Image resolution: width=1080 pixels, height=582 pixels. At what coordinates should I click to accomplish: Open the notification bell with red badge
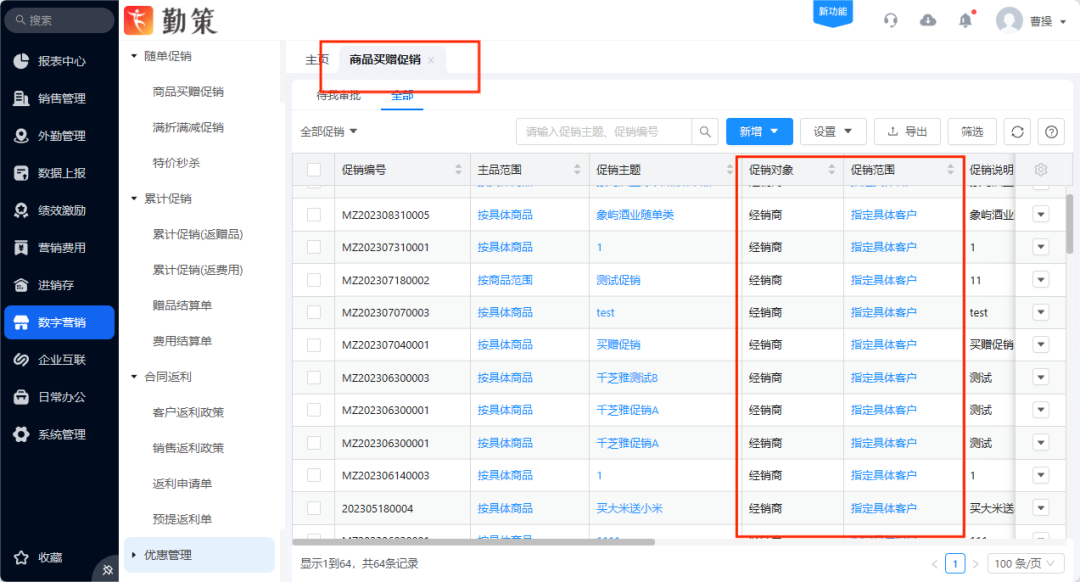coord(964,19)
